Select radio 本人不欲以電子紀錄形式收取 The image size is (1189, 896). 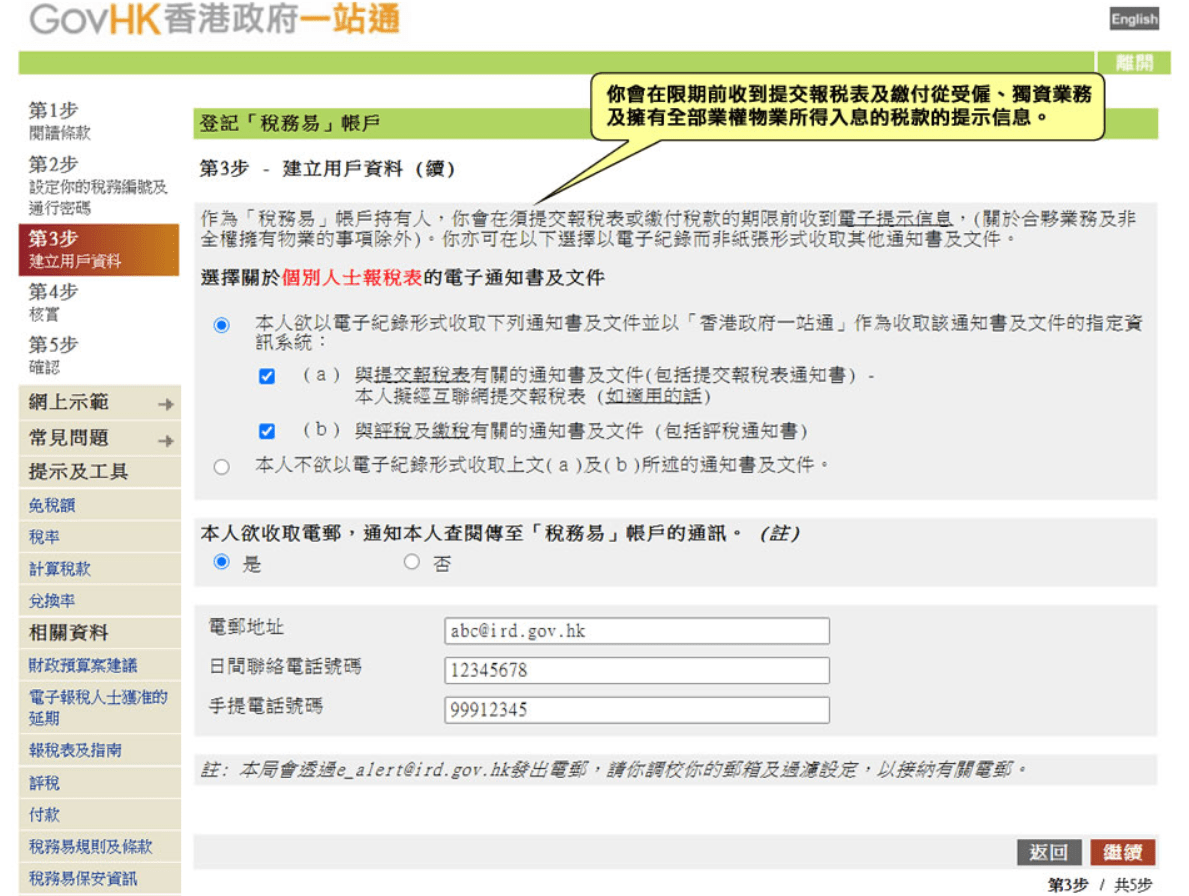pyautogui.click(x=221, y=466)
